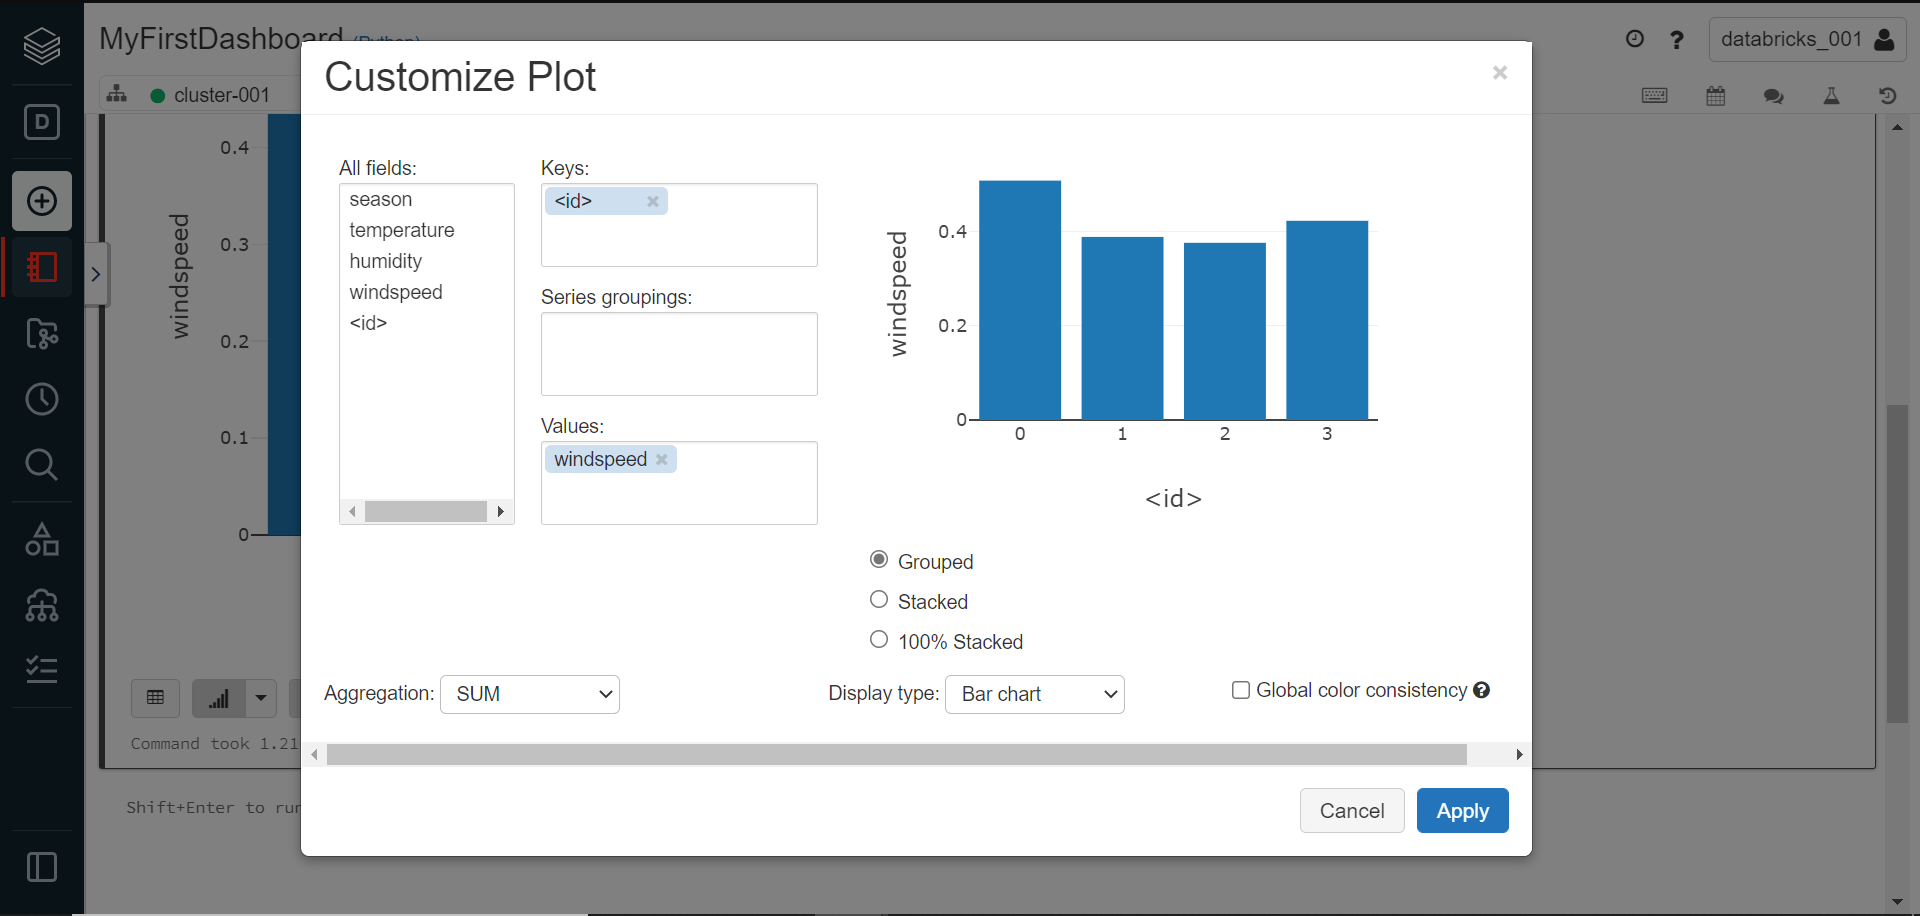Select the Recents clock icon in sidebar
This screenshot has width=1920, height=916.
(41, 399)
